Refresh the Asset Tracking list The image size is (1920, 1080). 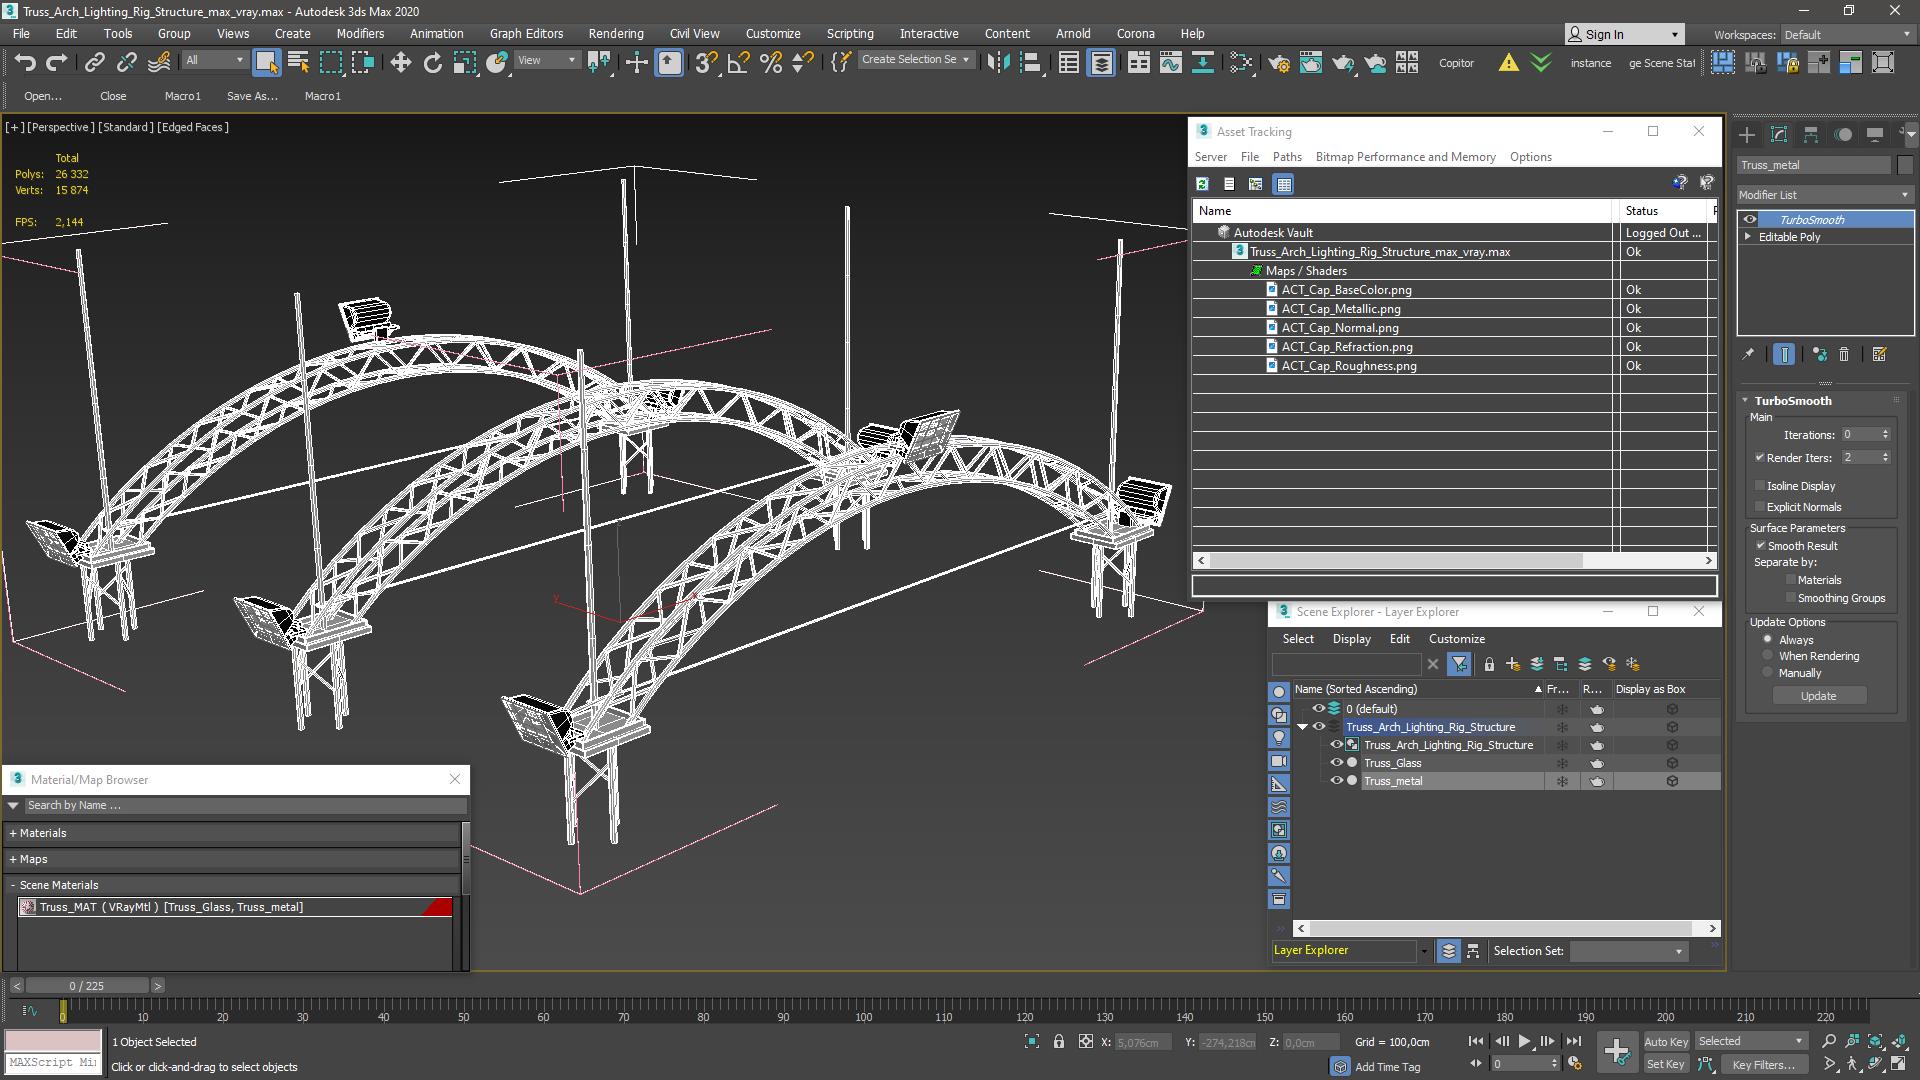(x=1202, y=184)
